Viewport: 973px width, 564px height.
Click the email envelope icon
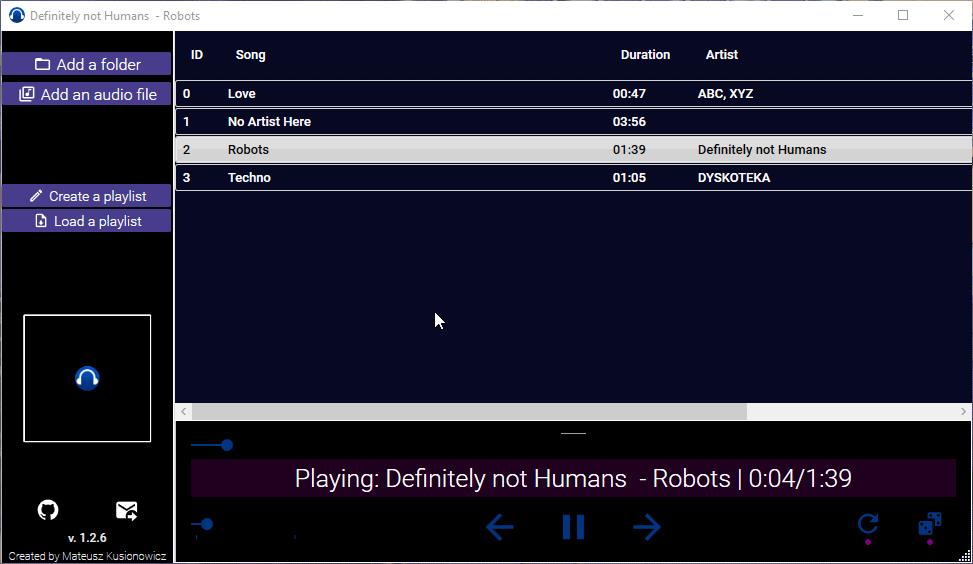coord(127,511)
